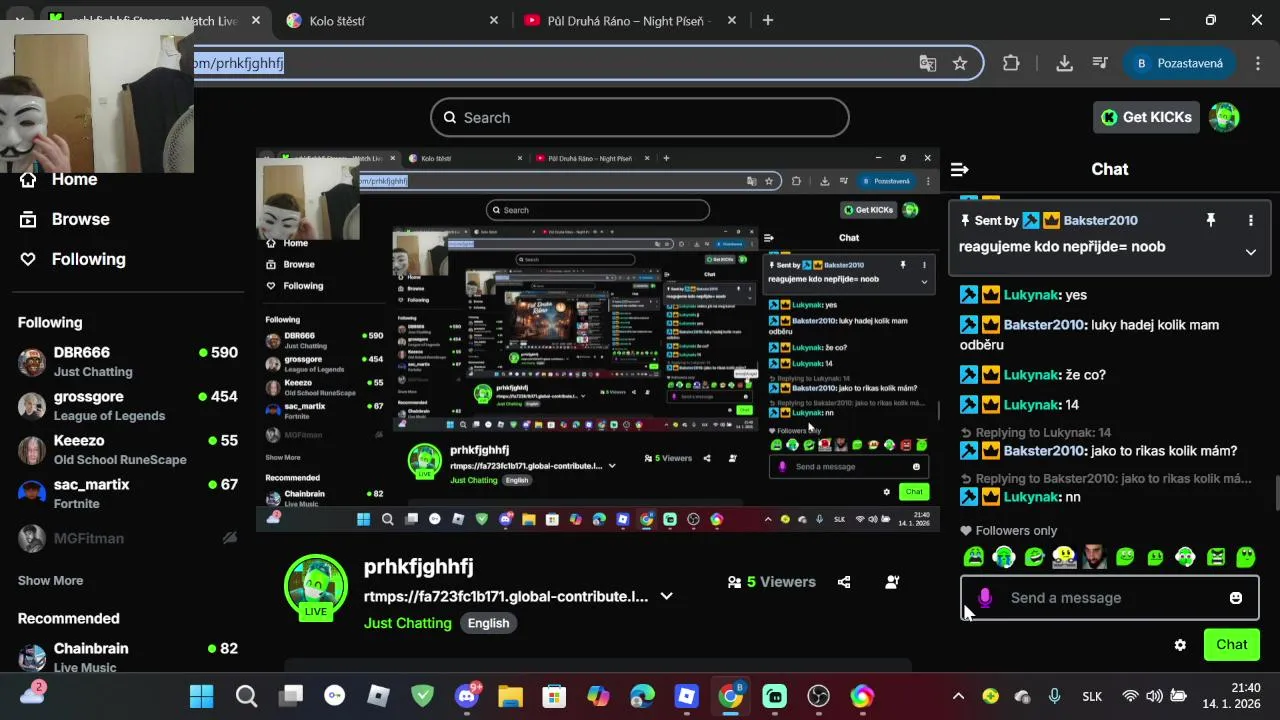Screen dimensions: 1280x720
Task: Click the share icon next to viewer count
Action: 844,582
